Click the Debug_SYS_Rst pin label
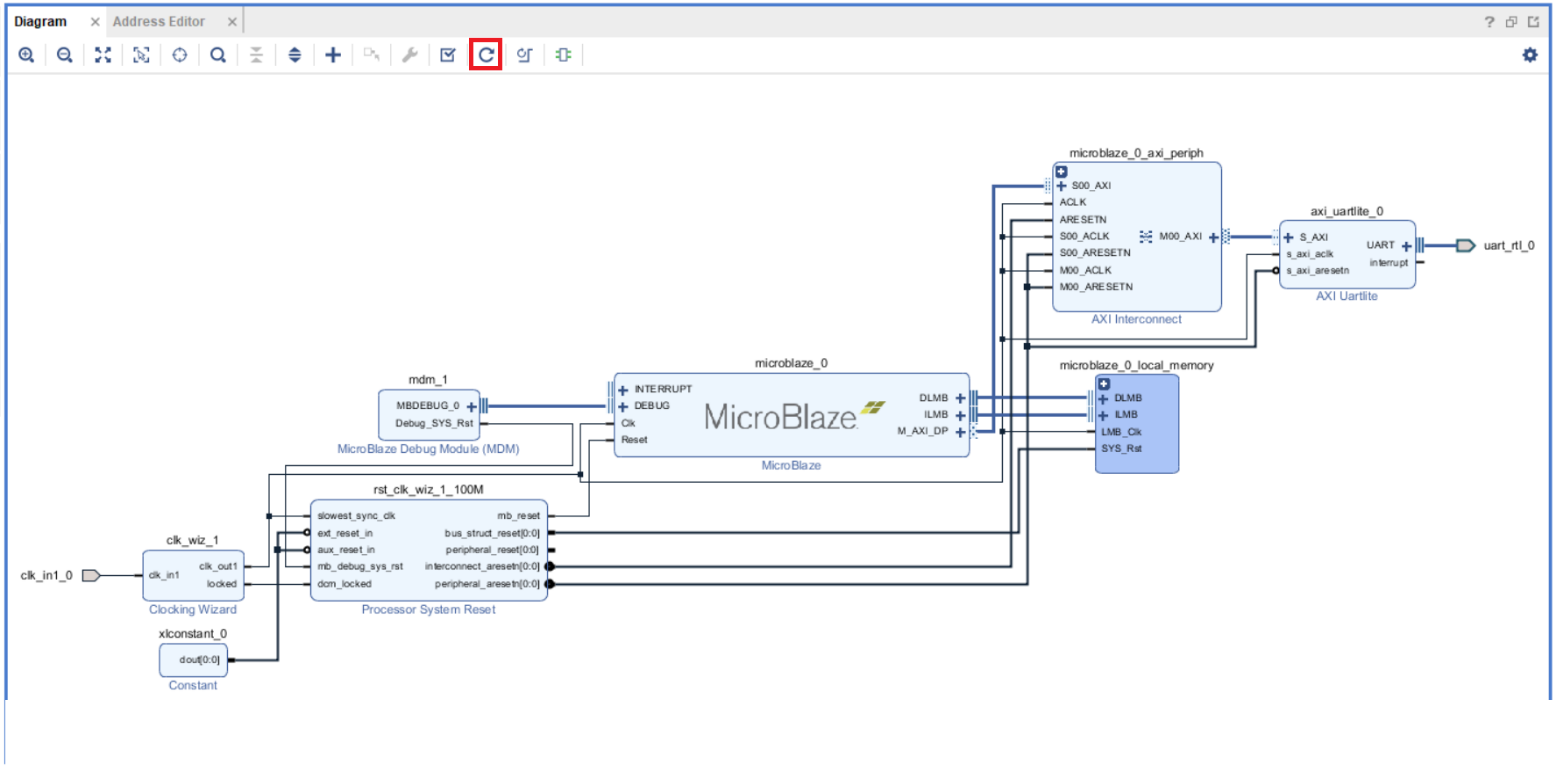The height and width of the screenshot is (766, 1556). (x=434, y=423)
